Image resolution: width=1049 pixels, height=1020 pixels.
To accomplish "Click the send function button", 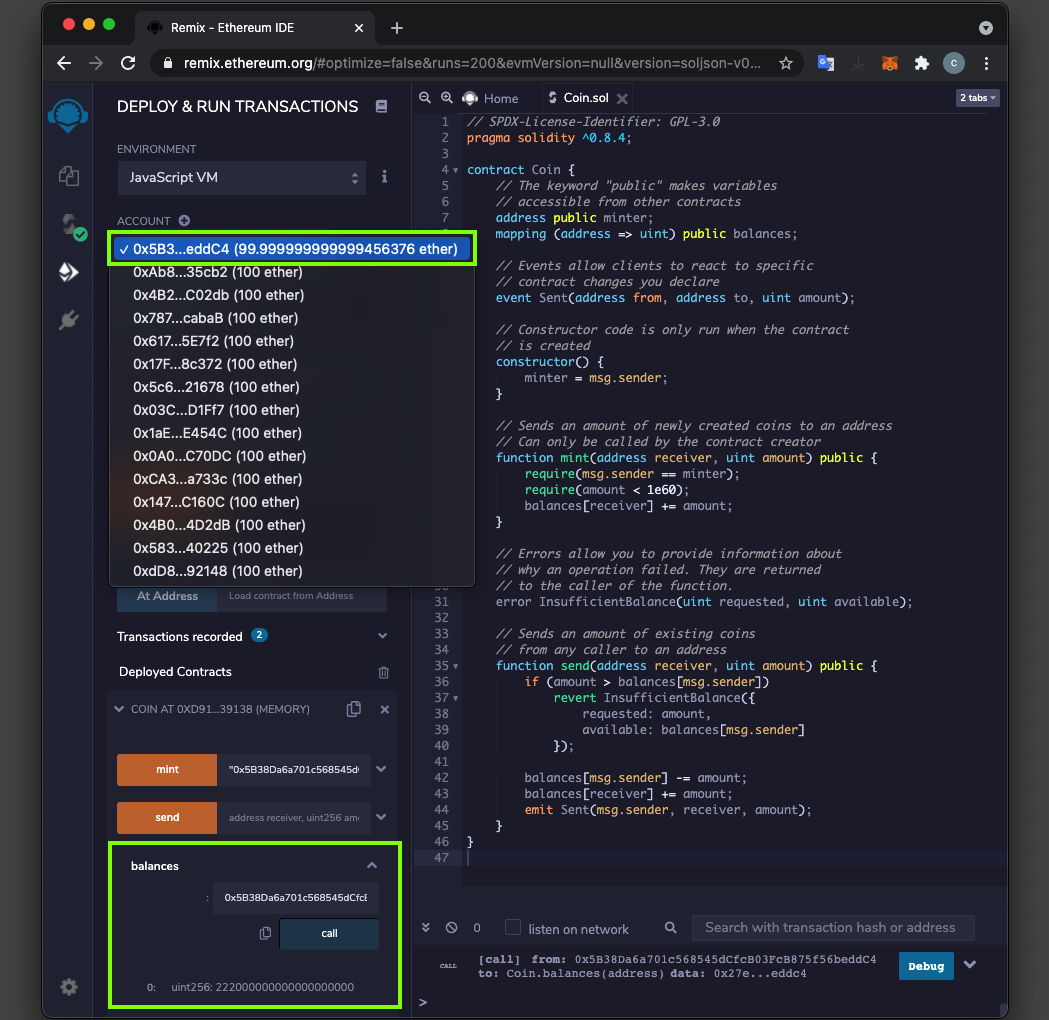I will click(x=167, y=817).
